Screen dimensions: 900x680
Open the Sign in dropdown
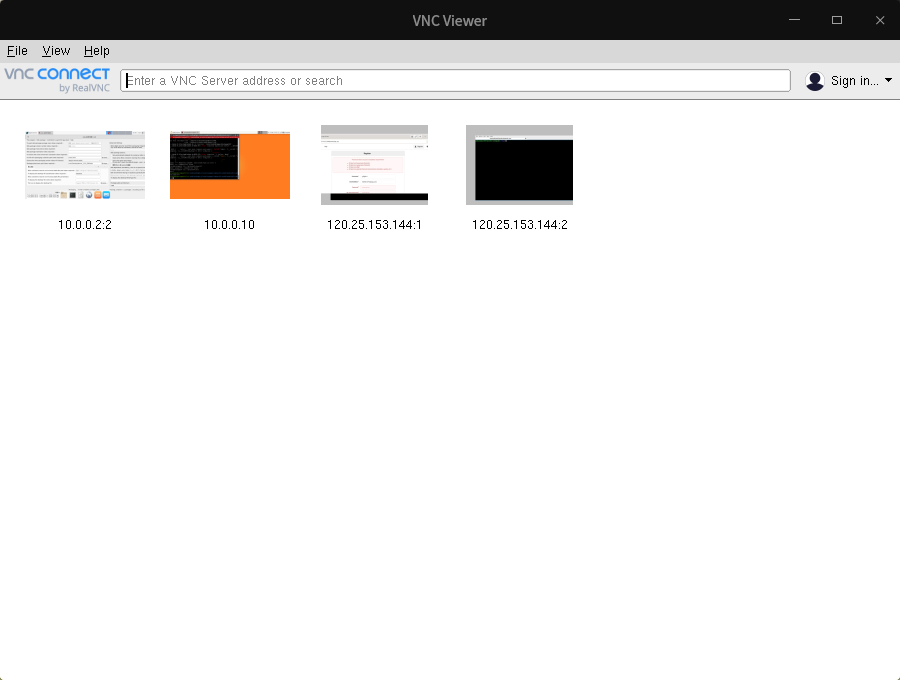click(855, 80)
